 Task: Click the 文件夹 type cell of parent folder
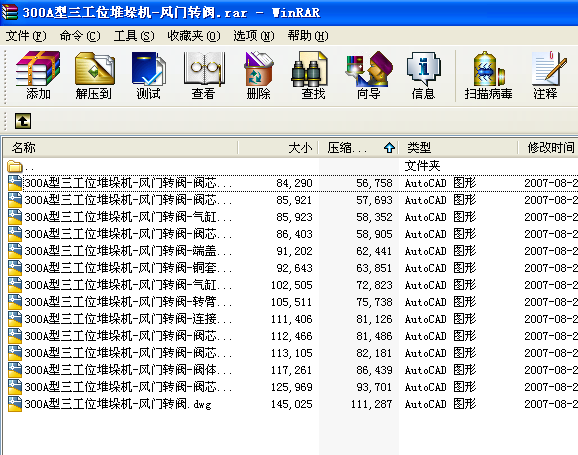tap(422, 166)
